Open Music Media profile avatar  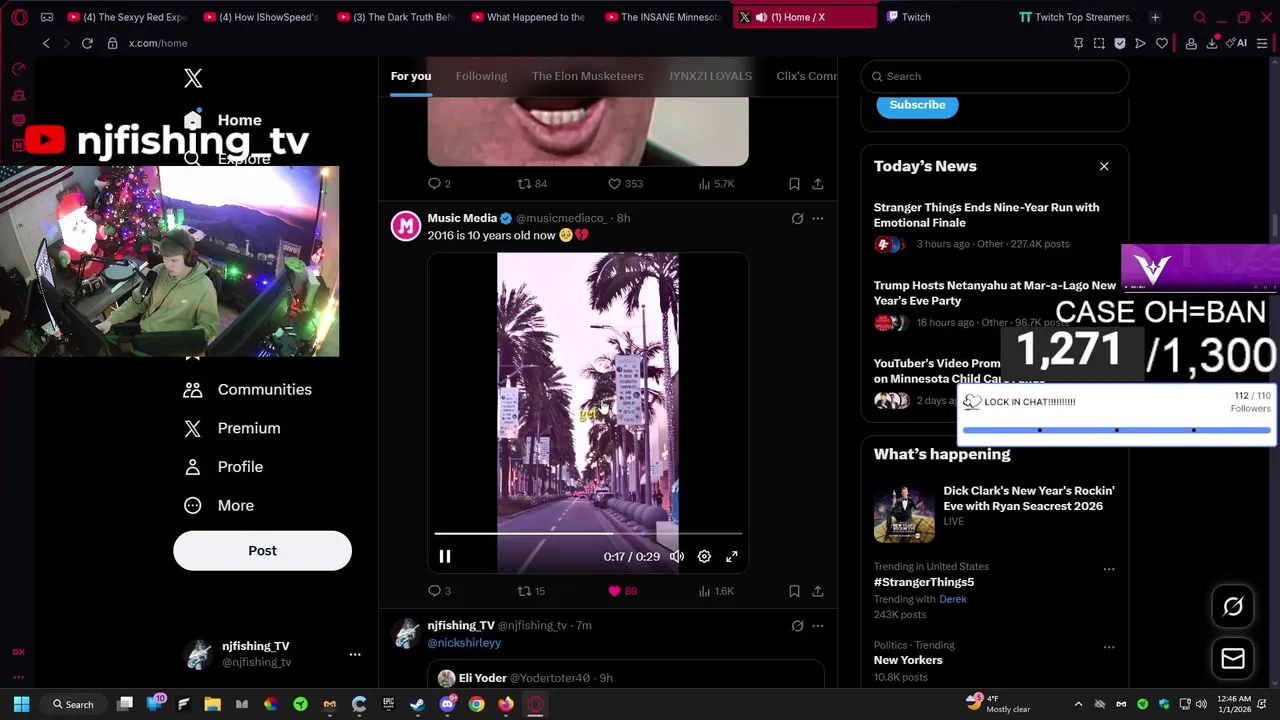coord(405,226)
